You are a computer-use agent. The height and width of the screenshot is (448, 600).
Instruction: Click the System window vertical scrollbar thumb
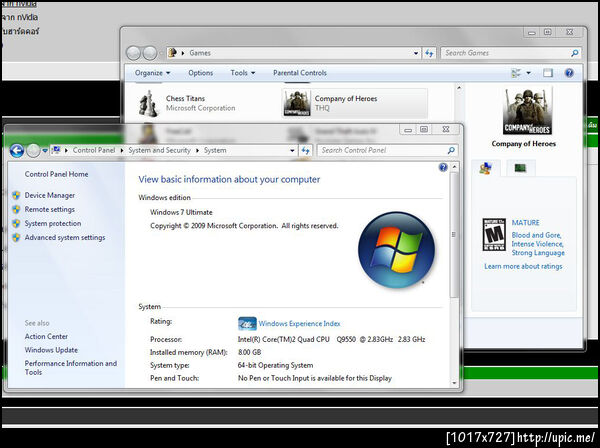(454, 235)
